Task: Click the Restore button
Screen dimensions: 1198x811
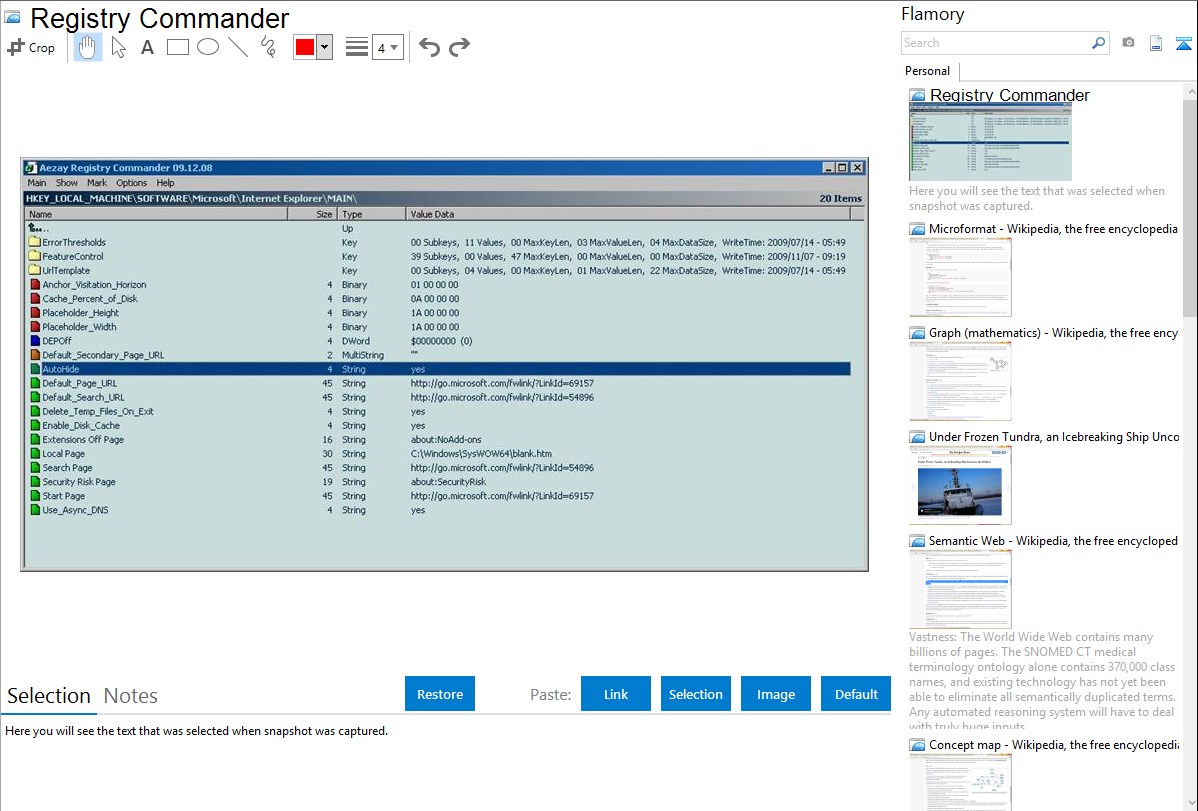Action: click(x=440, y=694)
